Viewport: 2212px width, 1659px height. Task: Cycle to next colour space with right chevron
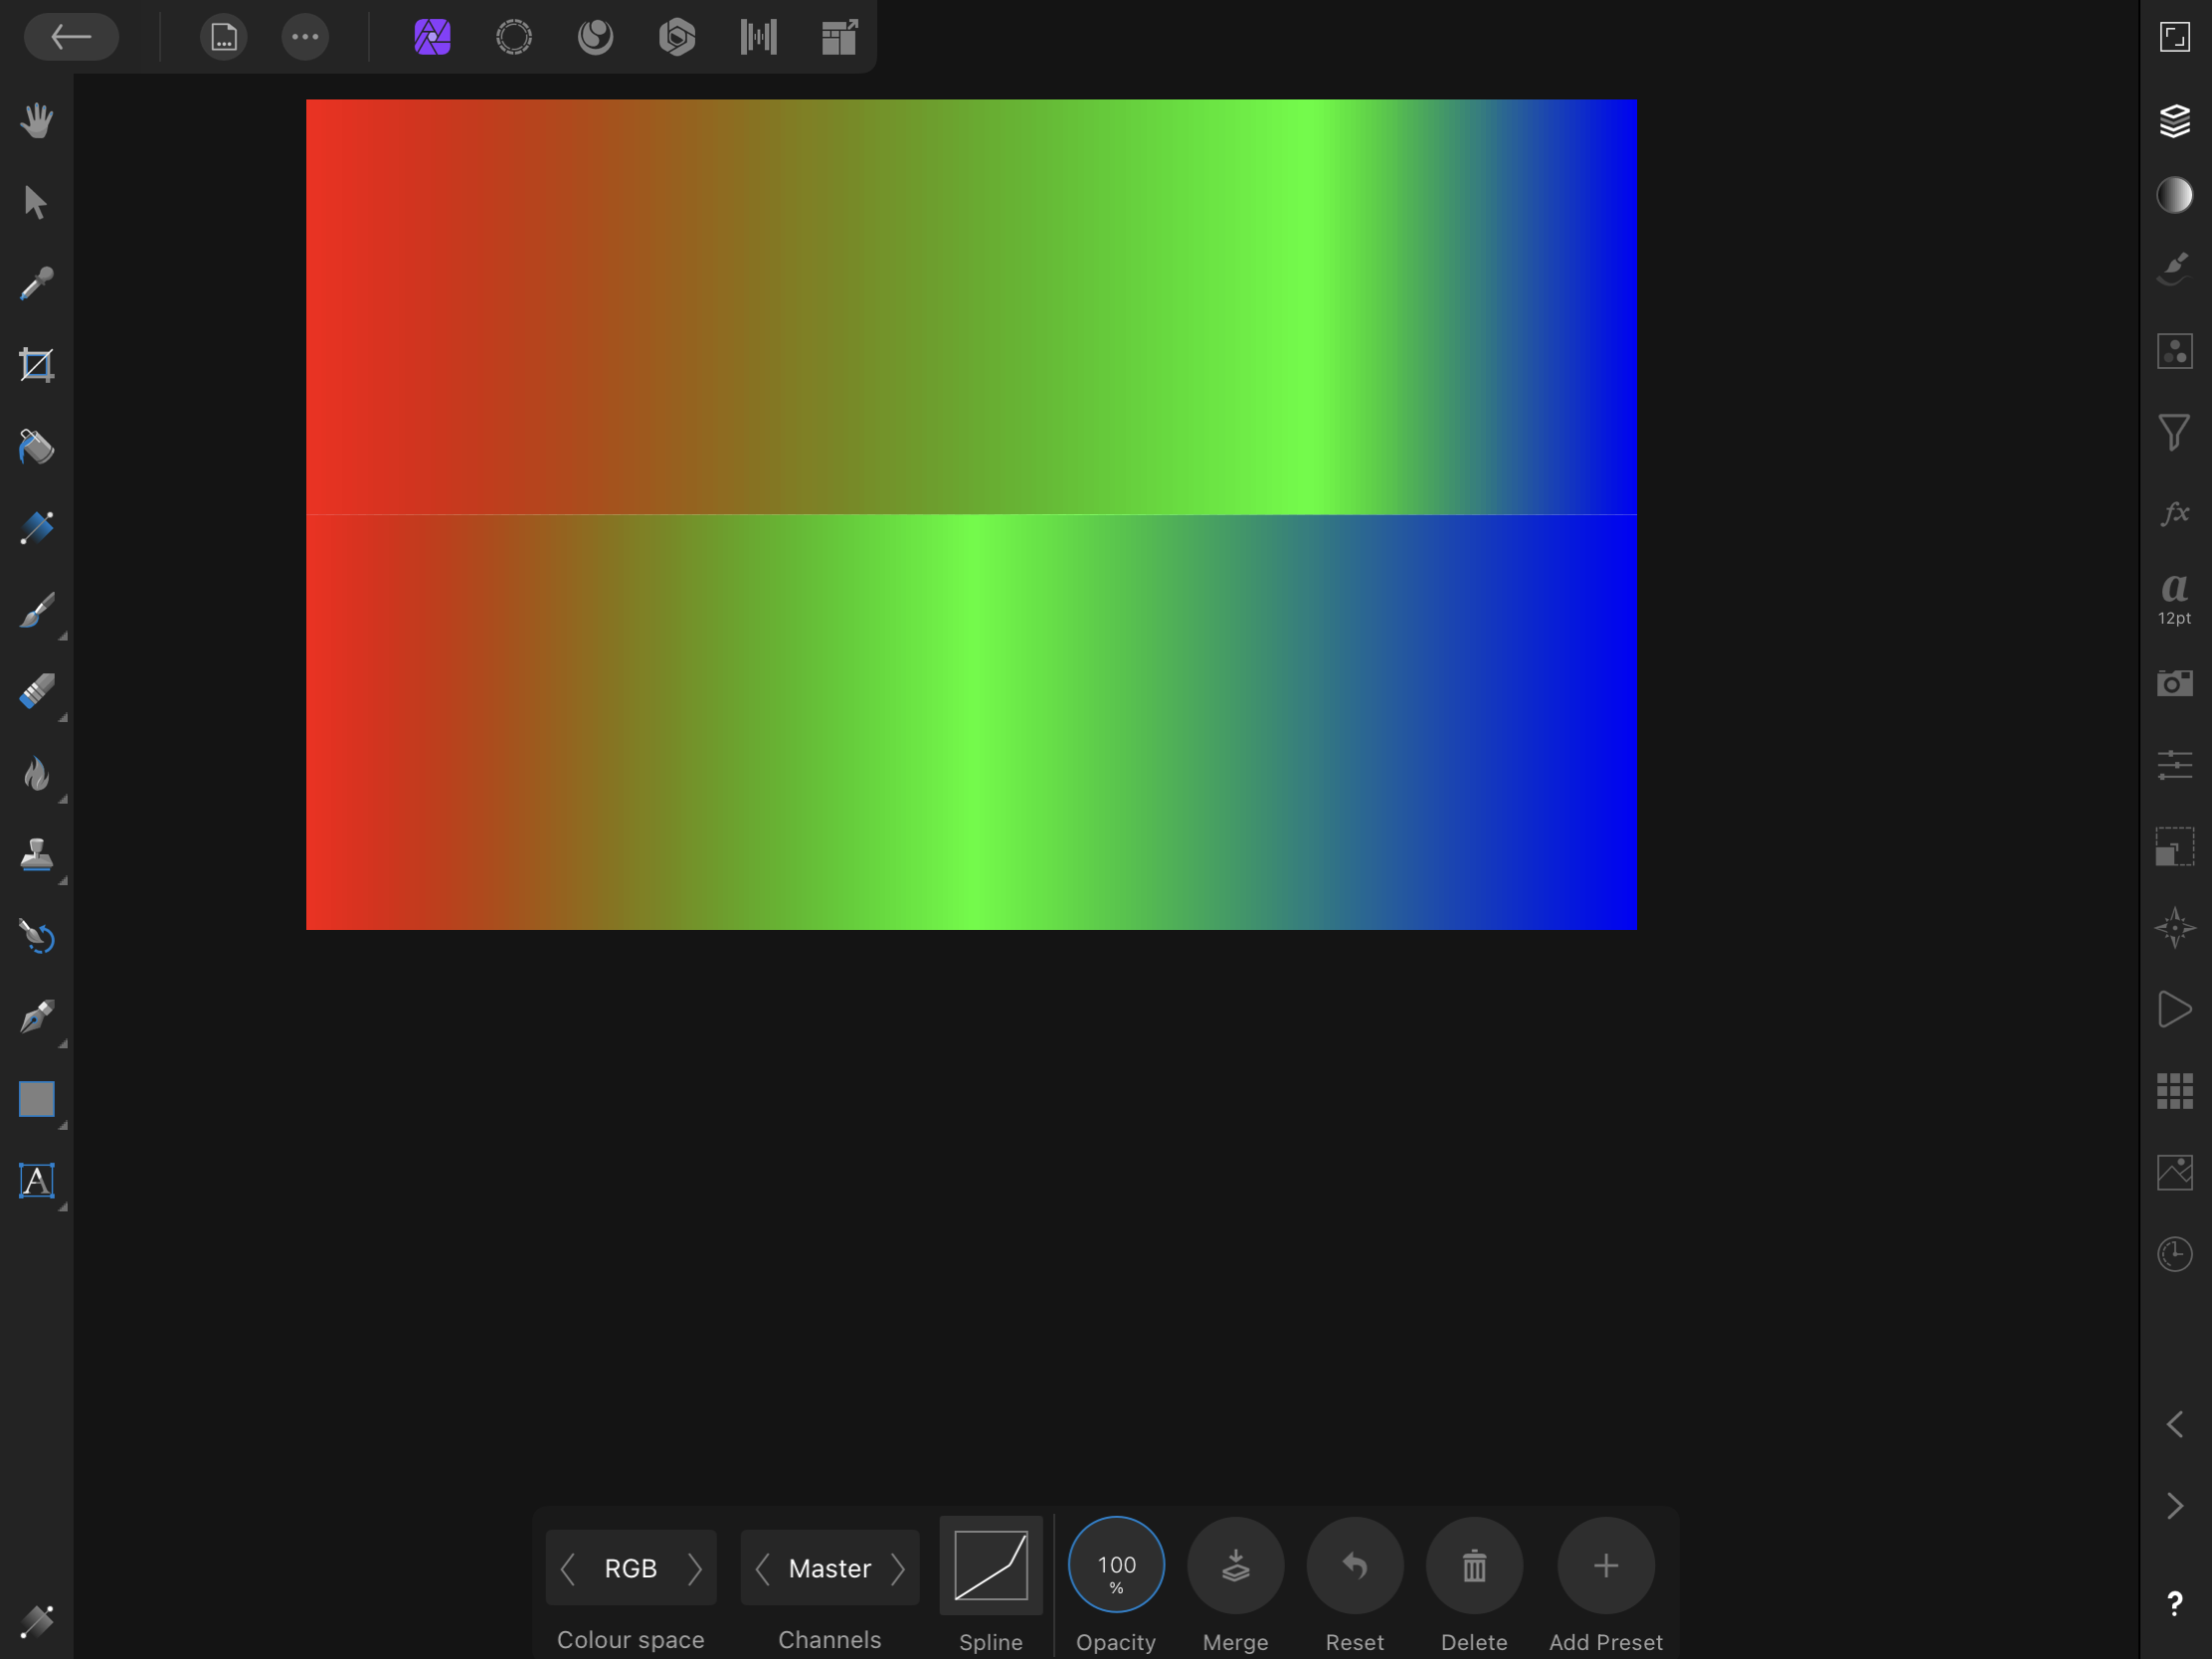tap(697, 1568)
